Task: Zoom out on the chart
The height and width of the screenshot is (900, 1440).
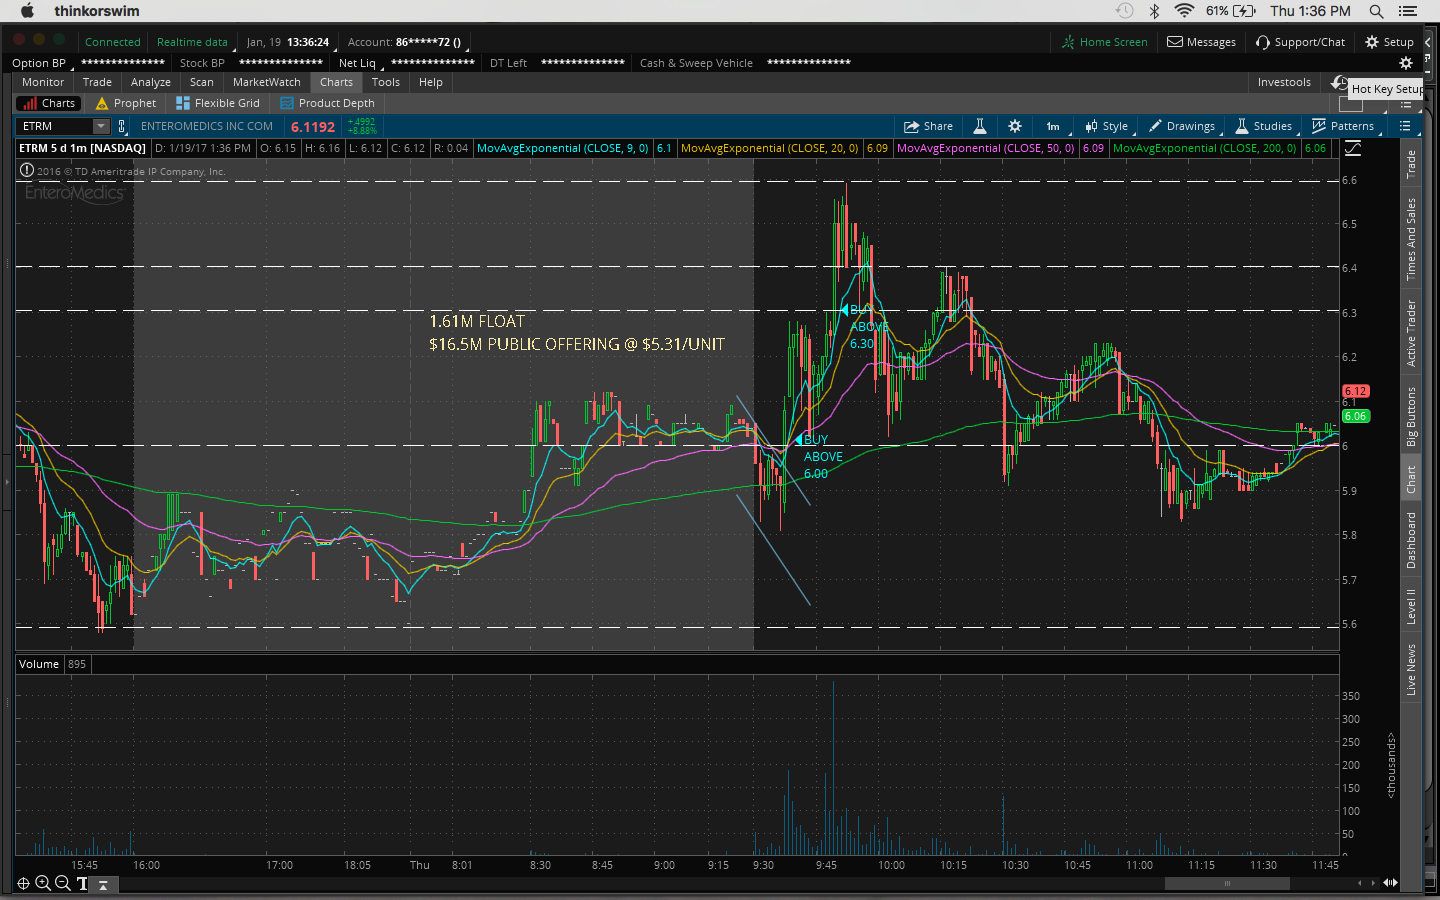Action: [x=62, y=883]
